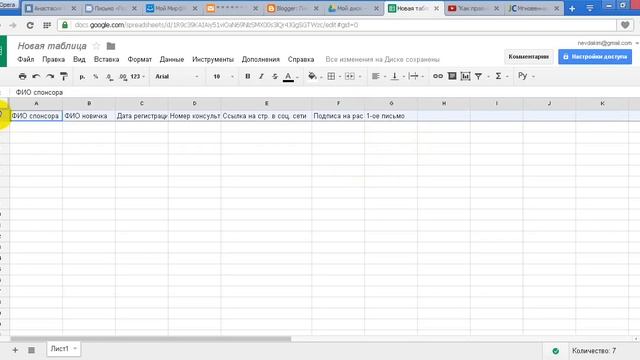
Task: Toggle italic formatting
Action: click(261, 76)
